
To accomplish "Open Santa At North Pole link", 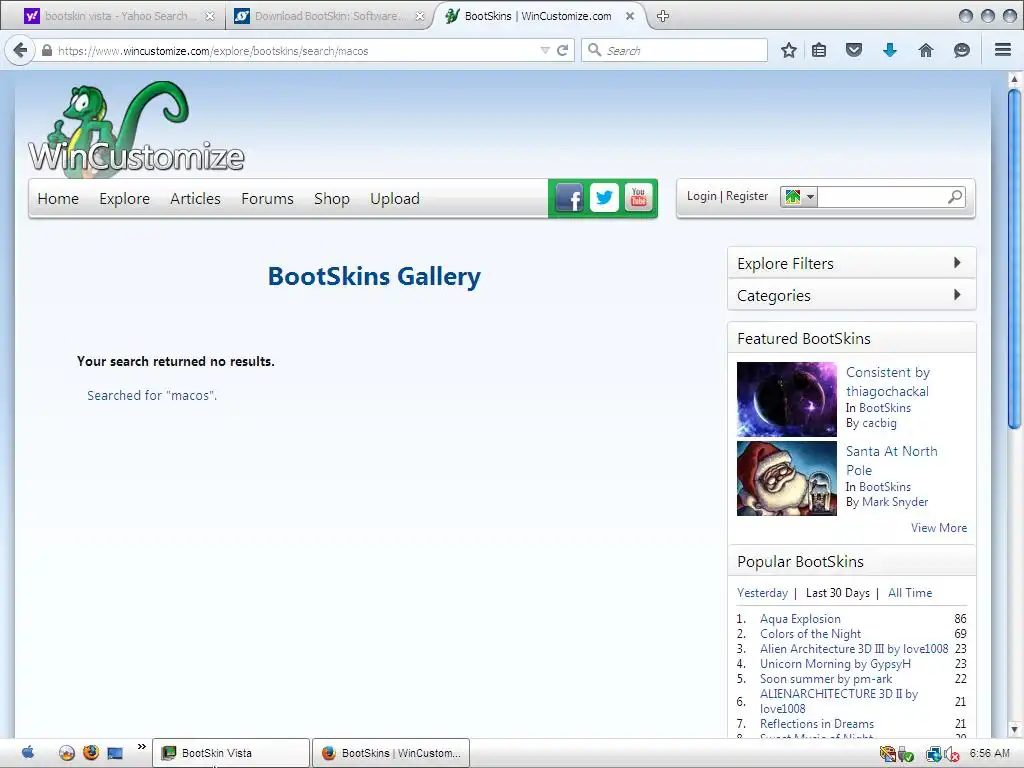I will [x=891, y=460].
